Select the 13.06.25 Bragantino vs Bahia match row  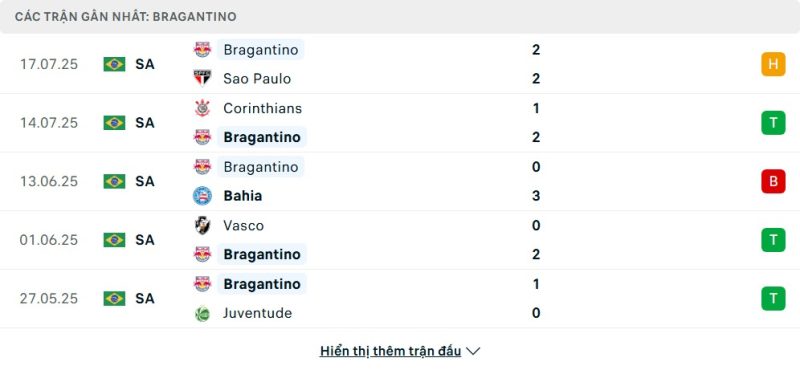(400, 181)
